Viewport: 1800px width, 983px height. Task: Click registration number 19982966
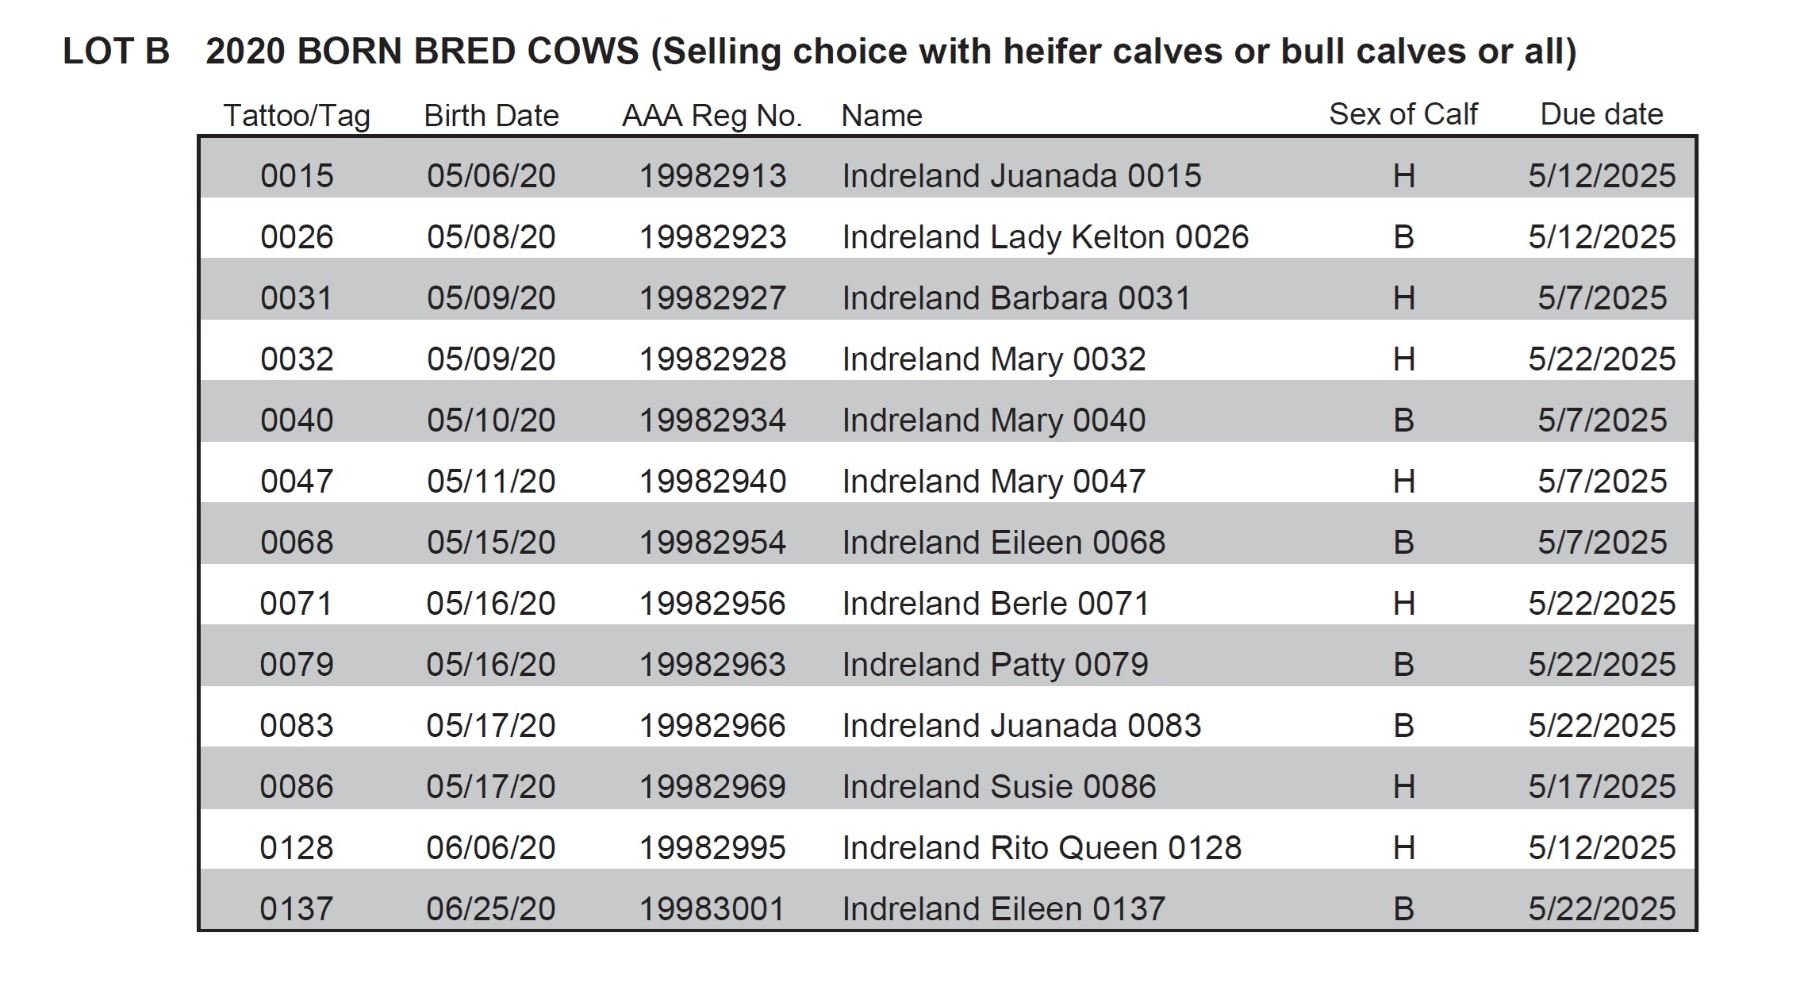point(712,725)
